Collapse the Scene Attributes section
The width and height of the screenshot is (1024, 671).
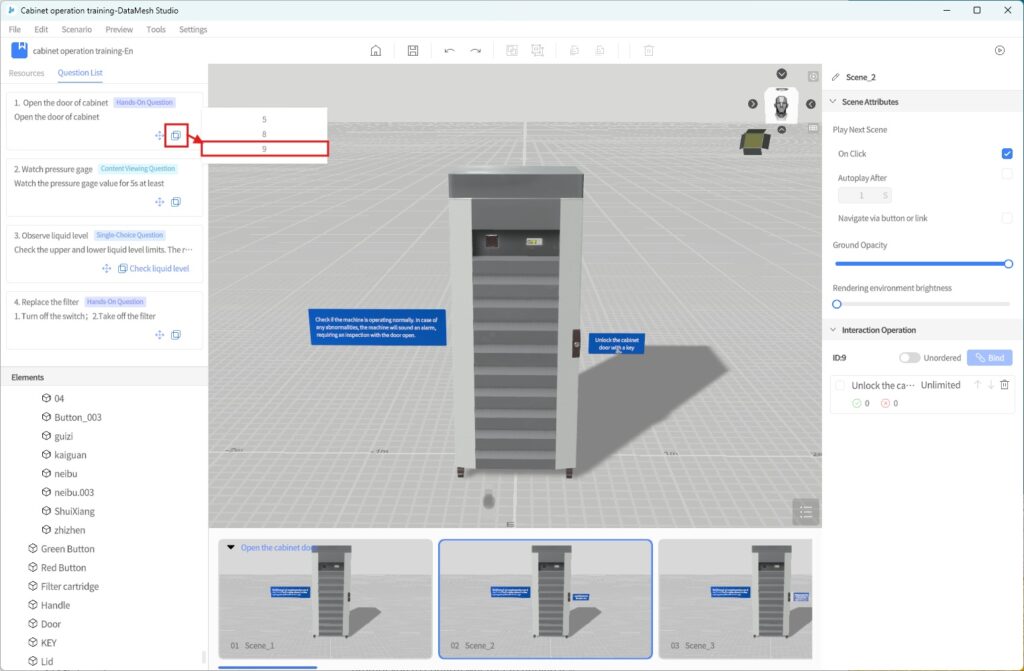(833, 102)
